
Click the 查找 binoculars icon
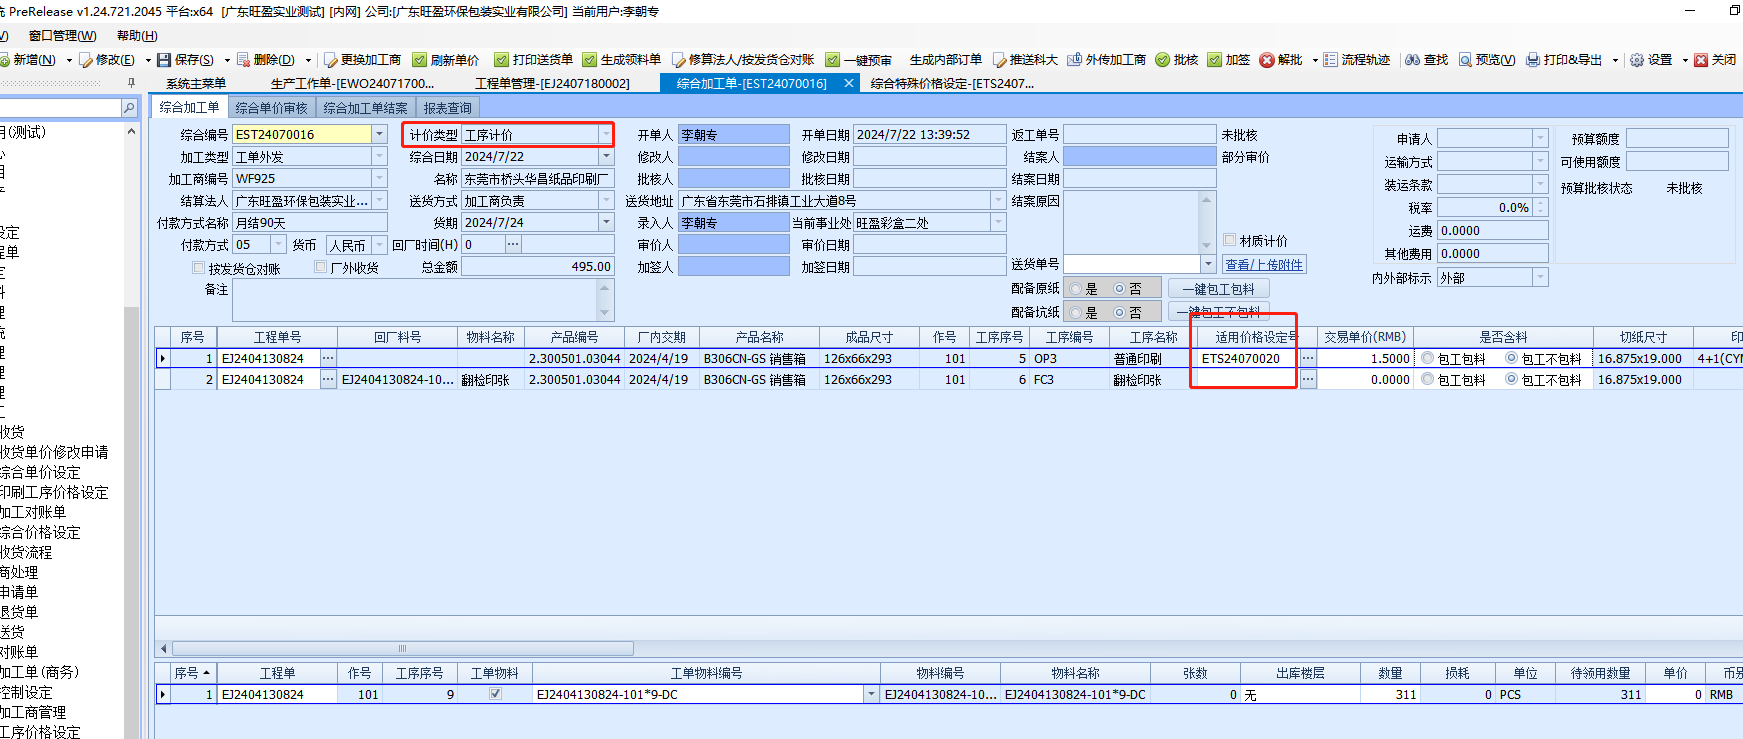point(1413,60)
